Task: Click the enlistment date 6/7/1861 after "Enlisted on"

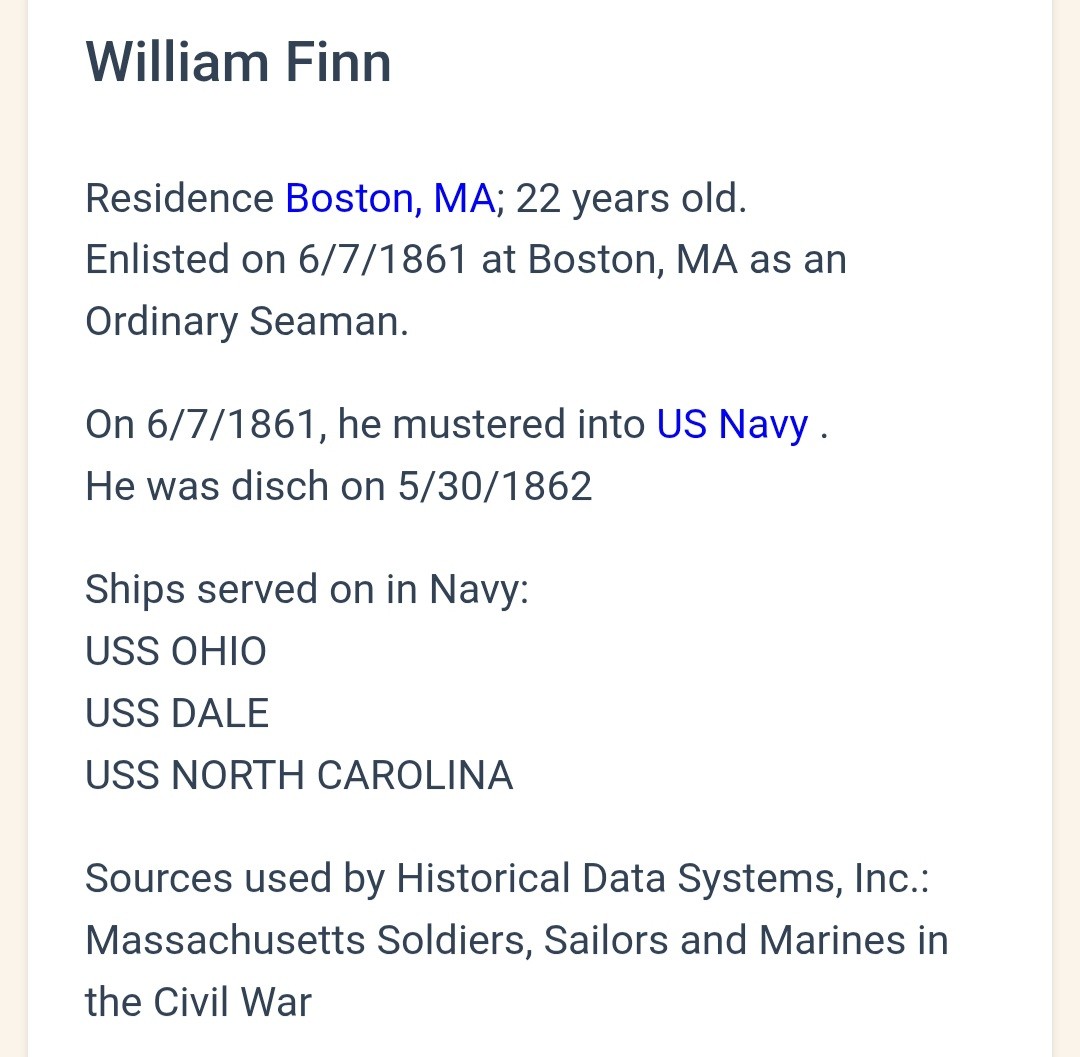Action: [x=383, y=260]
